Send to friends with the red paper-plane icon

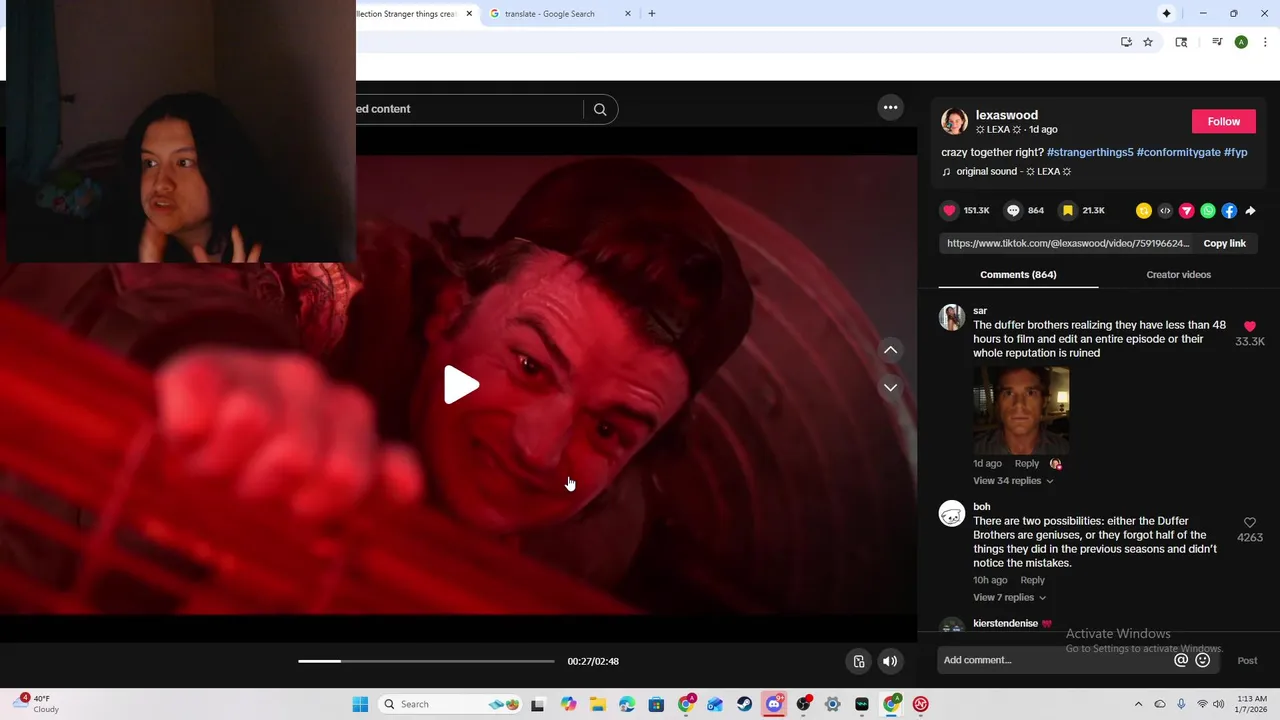(1187, 210)
